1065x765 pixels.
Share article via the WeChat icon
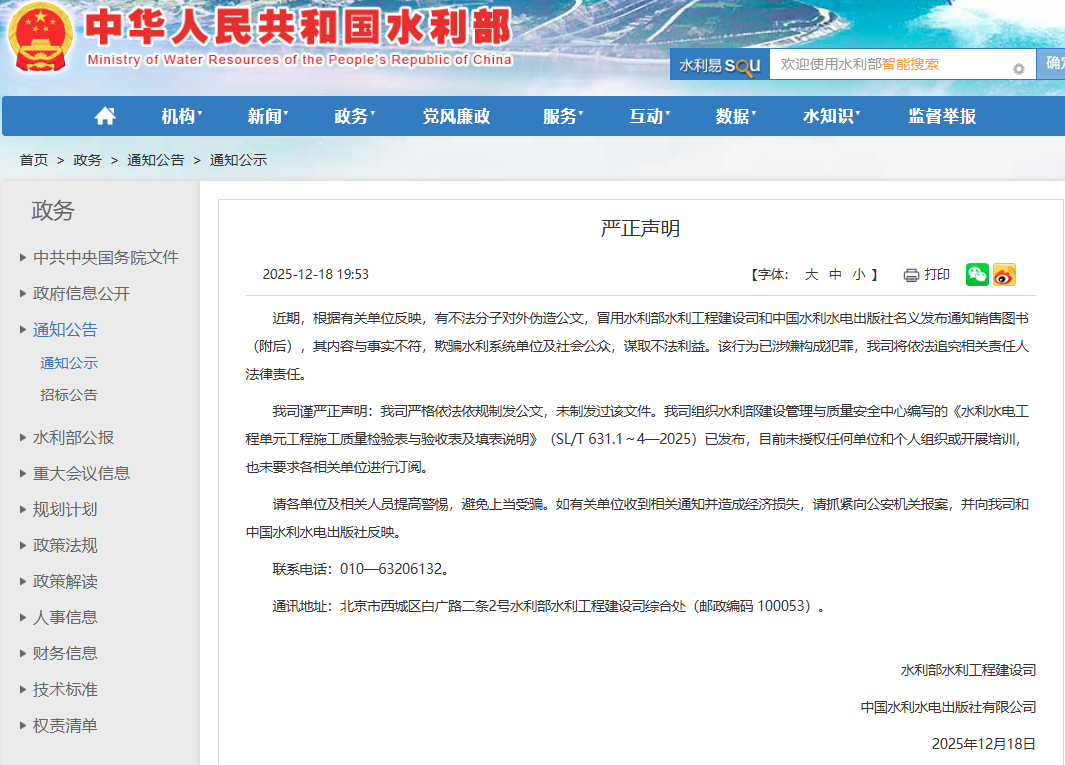click(x=977, y=275)
